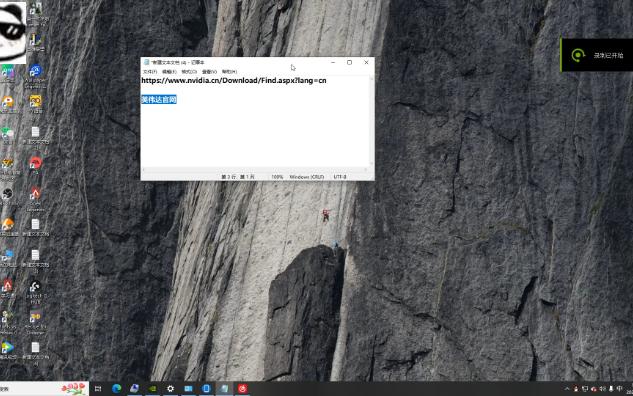
Task: Click the NVIDIA download URL text line
Action: pos(234,80)
